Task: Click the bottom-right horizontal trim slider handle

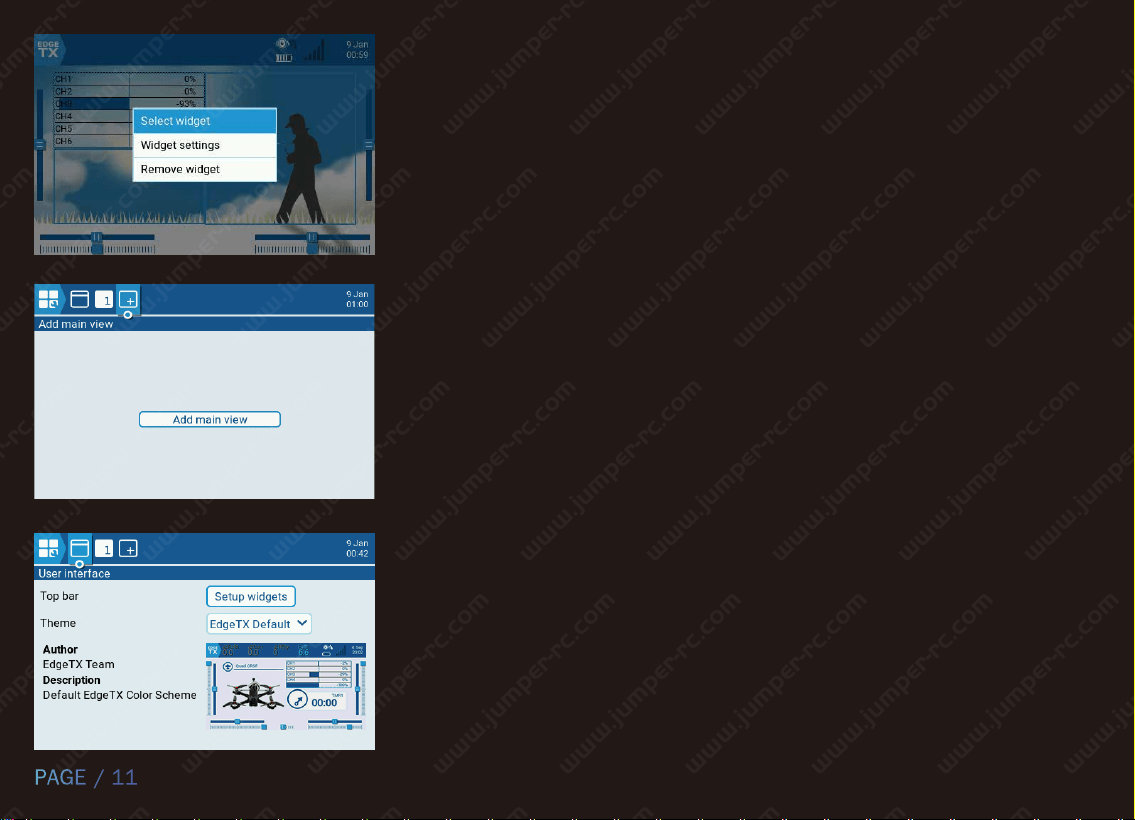Action: pos(313,237)
